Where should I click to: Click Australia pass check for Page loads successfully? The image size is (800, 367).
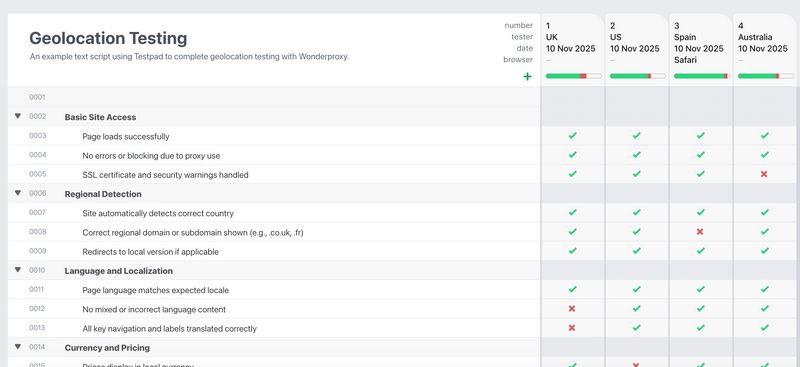(x=764, y=136)
